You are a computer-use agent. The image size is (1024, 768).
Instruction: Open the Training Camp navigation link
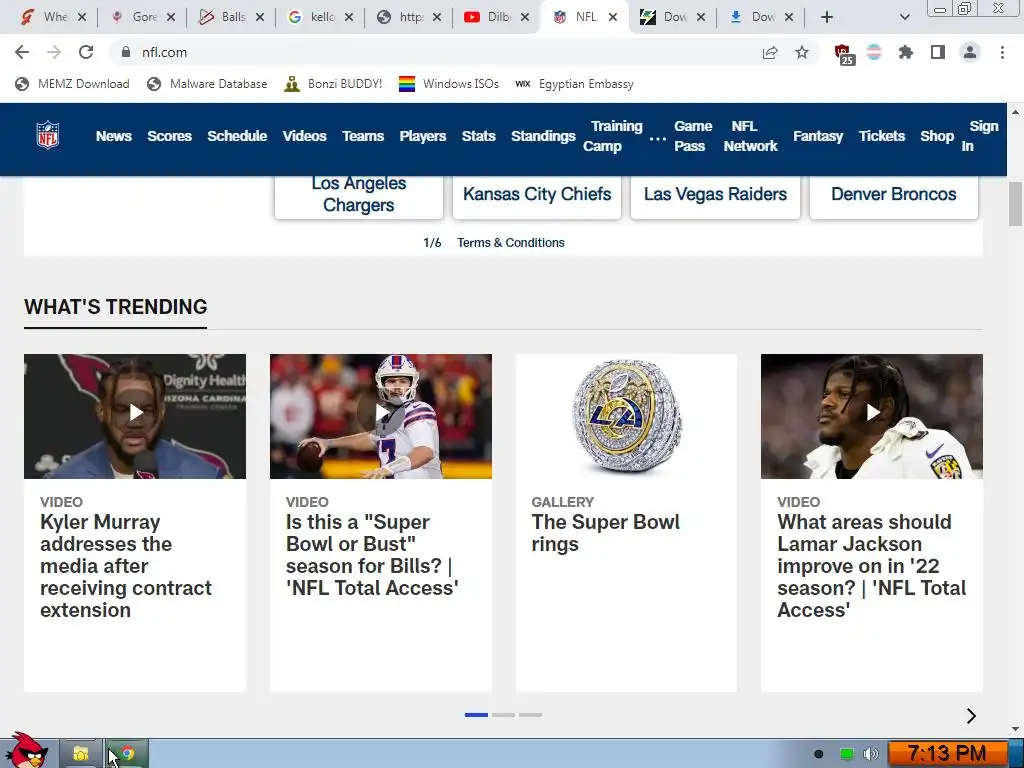pos(613,136)
